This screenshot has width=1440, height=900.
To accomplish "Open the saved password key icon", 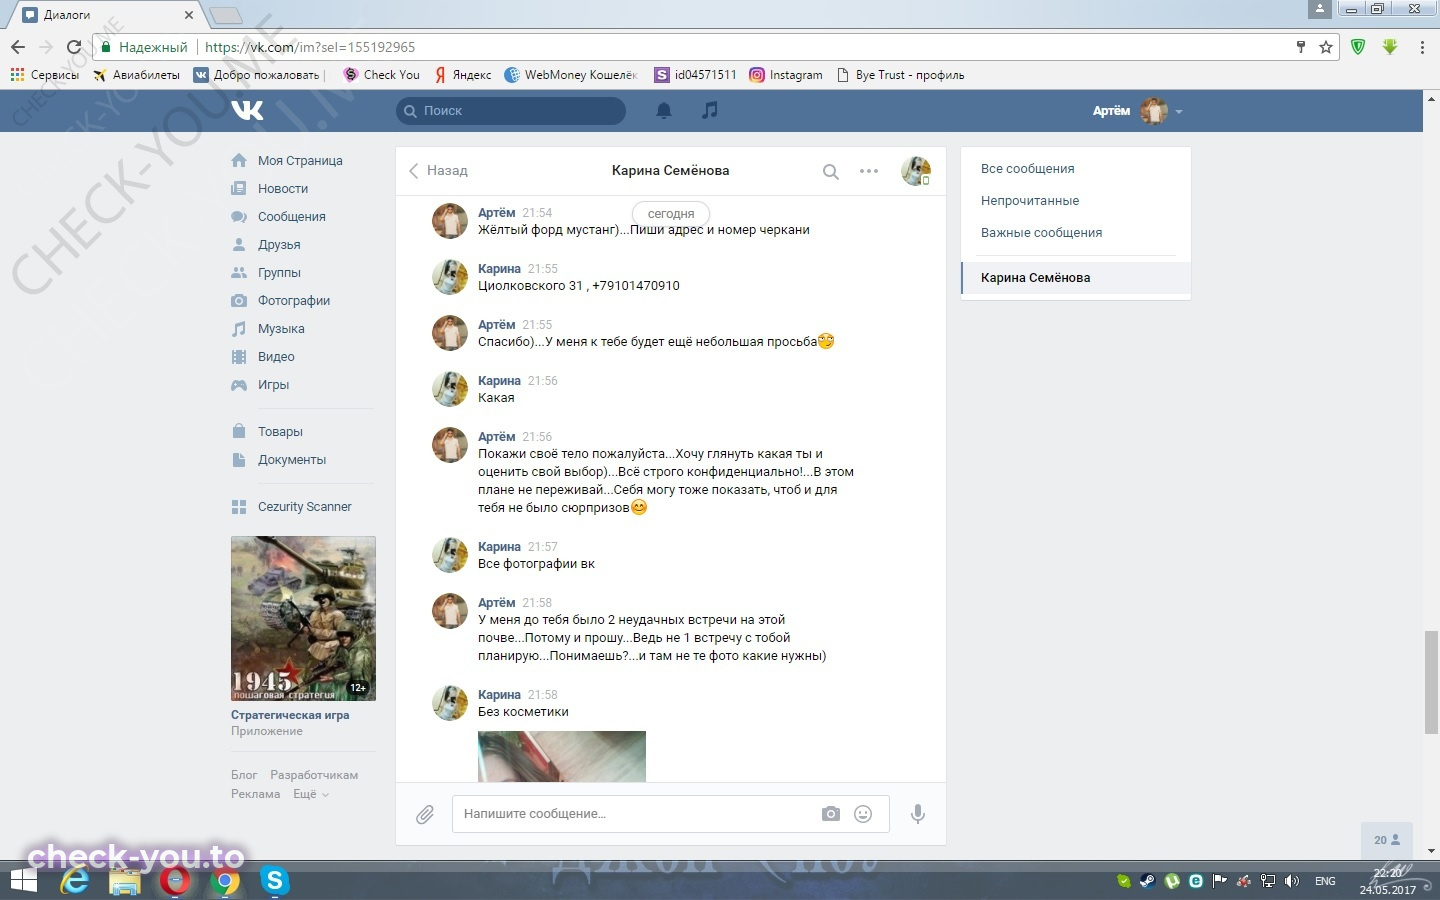I will coord(1301,47).
